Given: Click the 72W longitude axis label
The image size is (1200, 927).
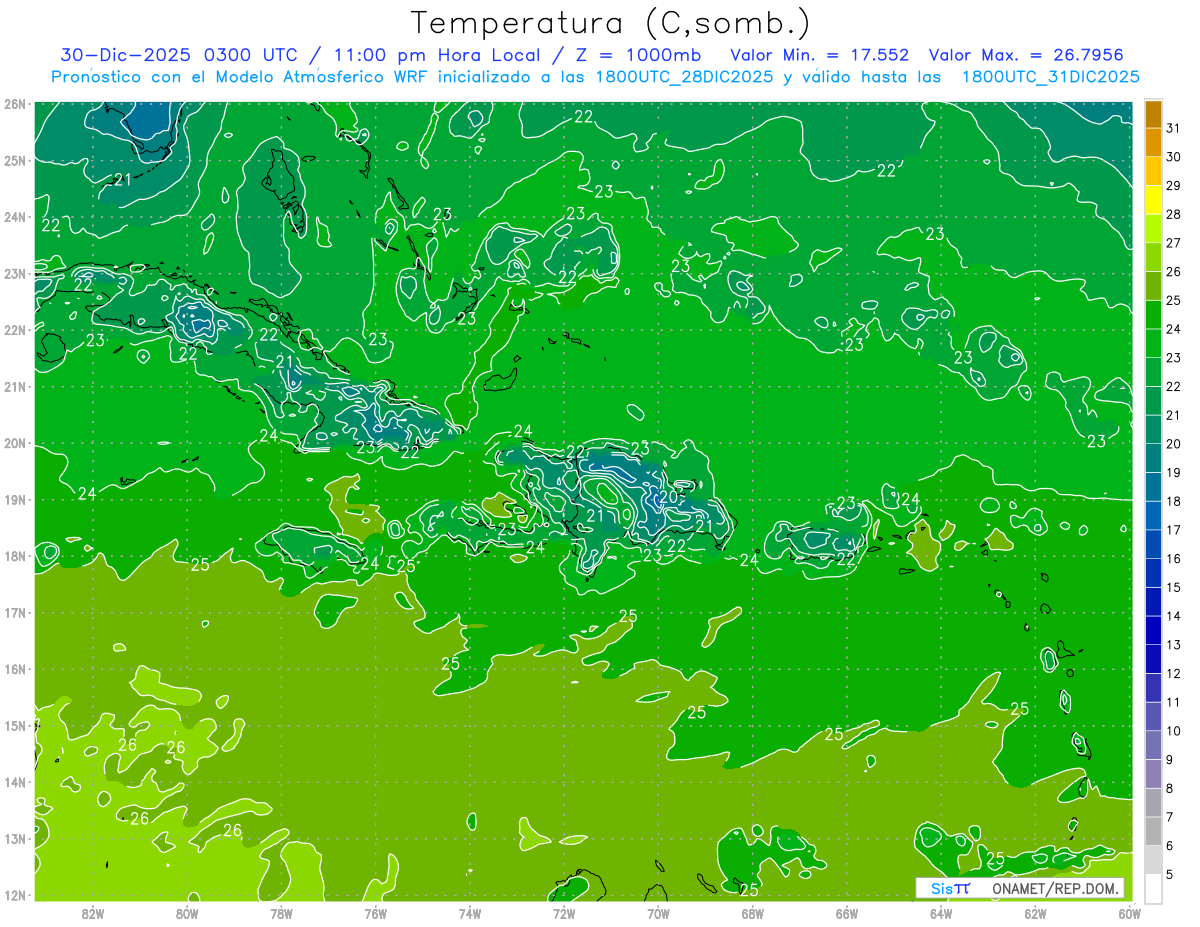Looking at the screenshot, I should coord(564,913).
